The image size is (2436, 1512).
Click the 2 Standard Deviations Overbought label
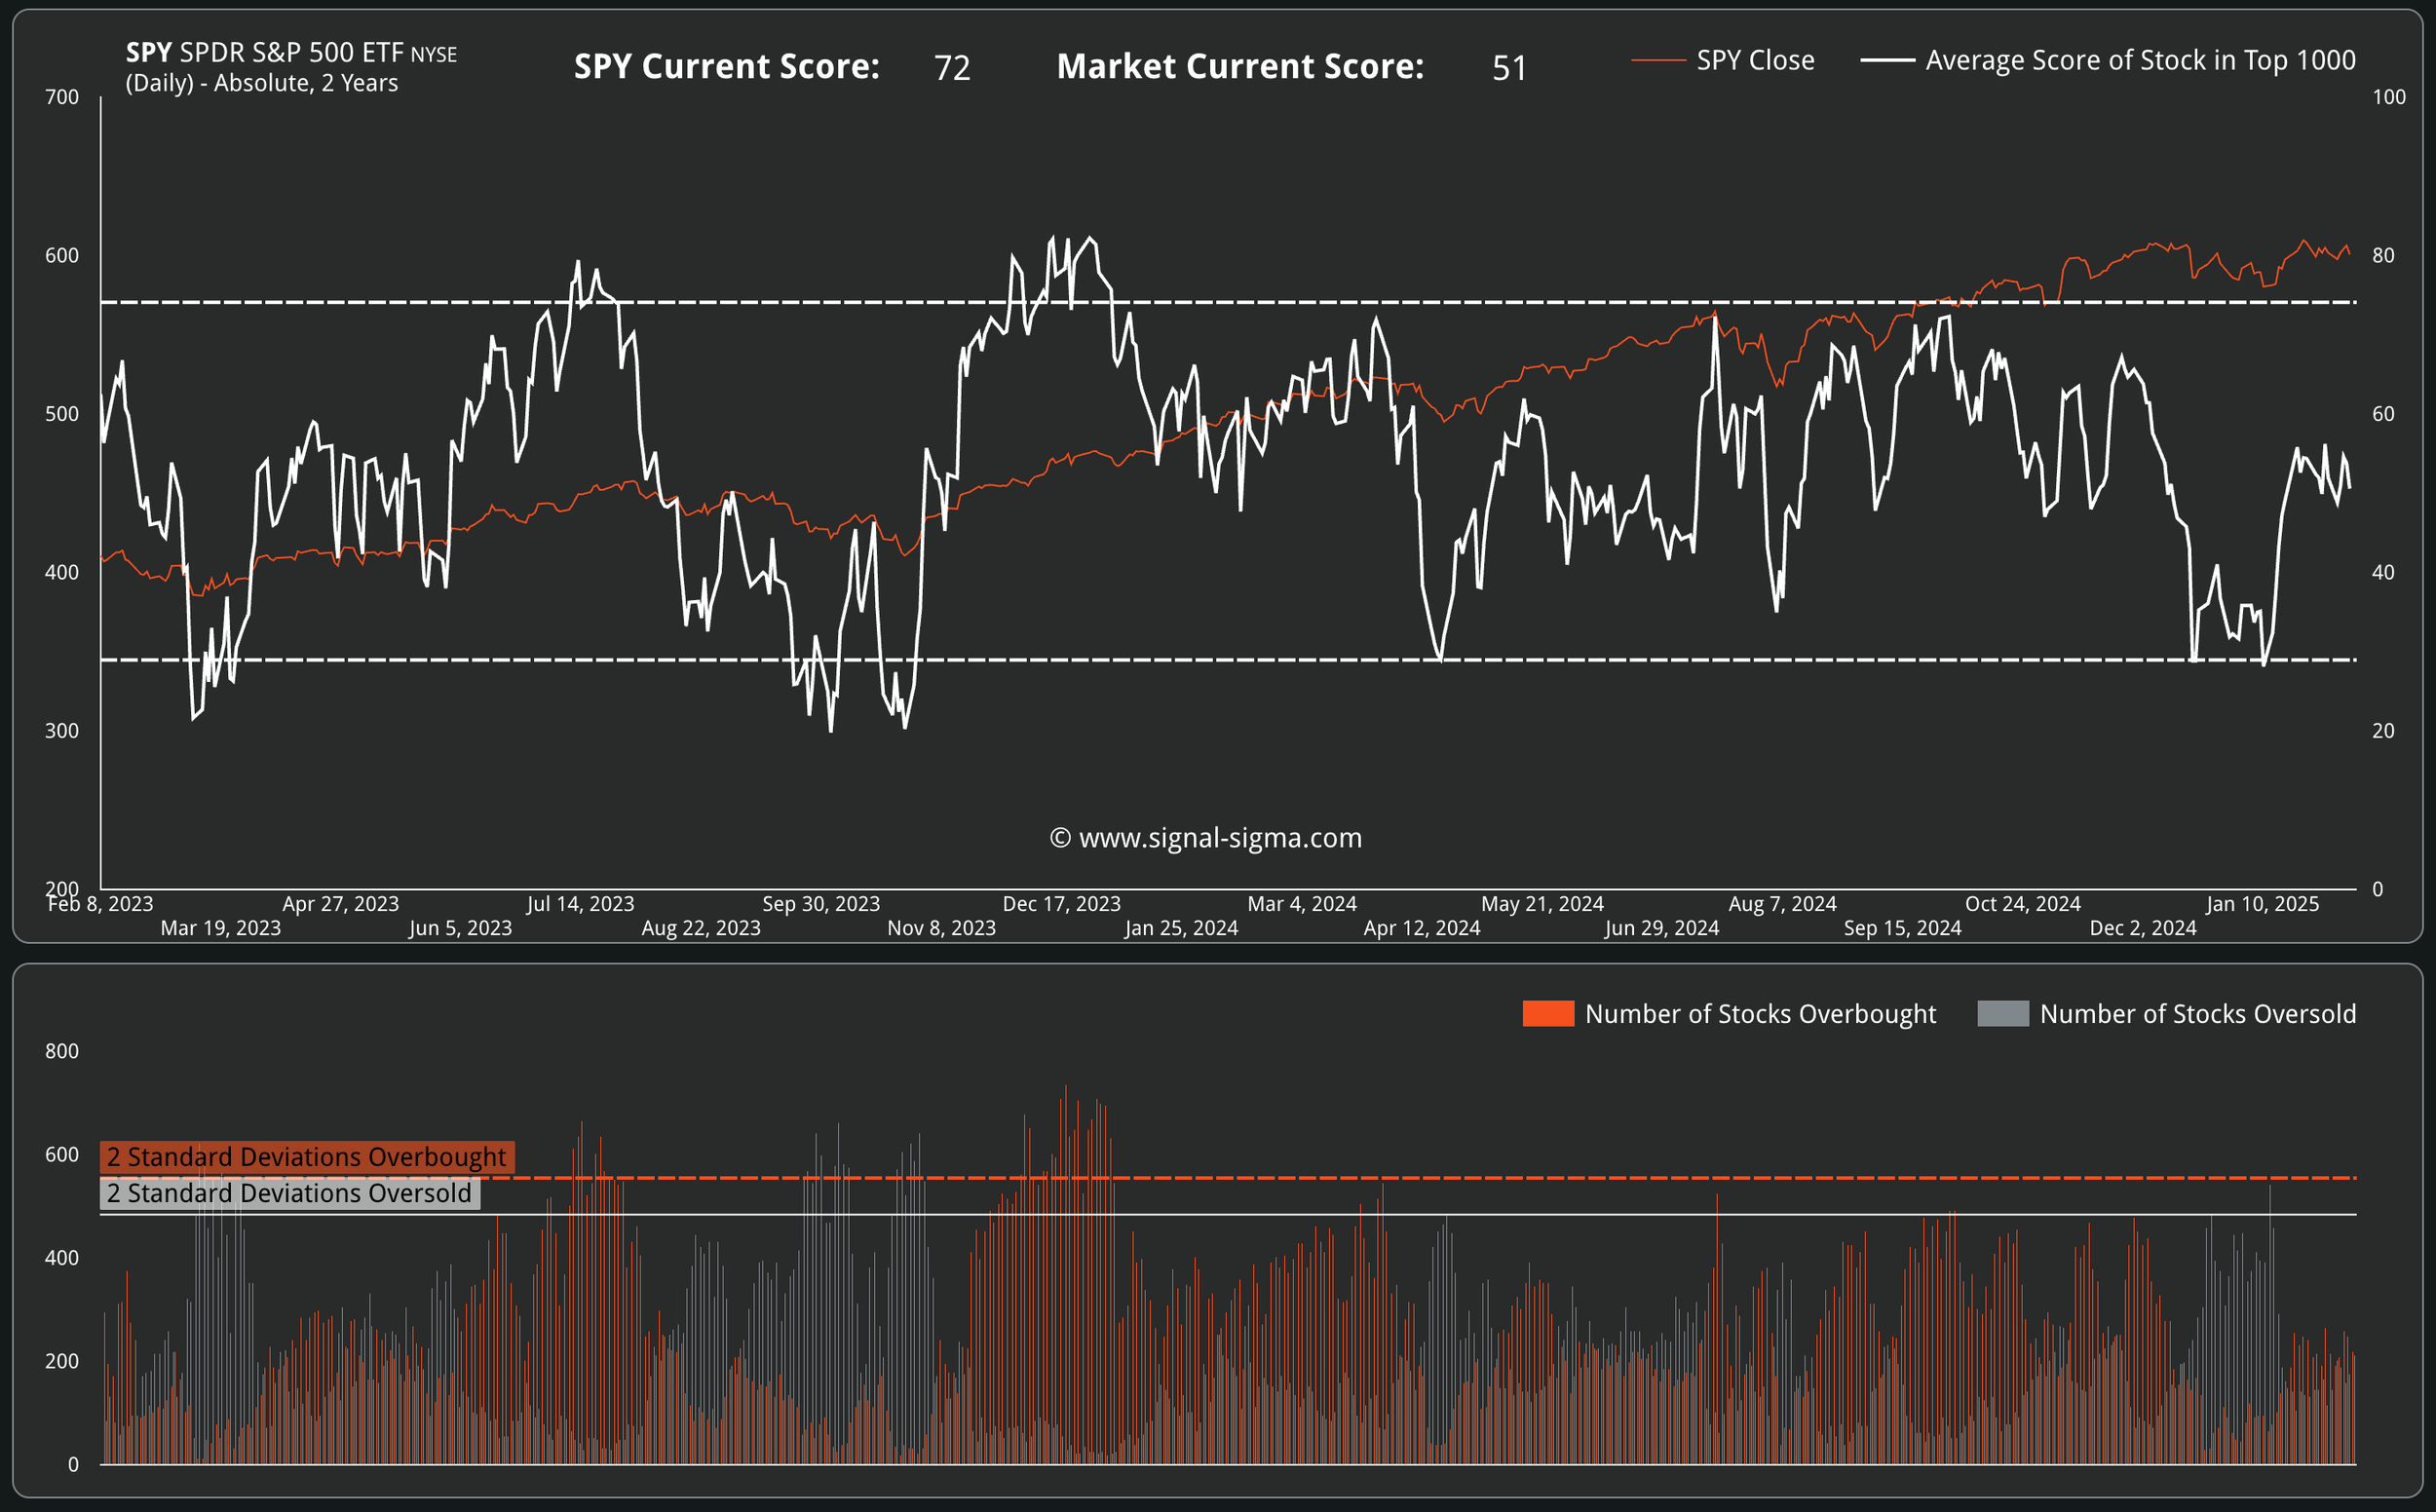coord(306,1157)
